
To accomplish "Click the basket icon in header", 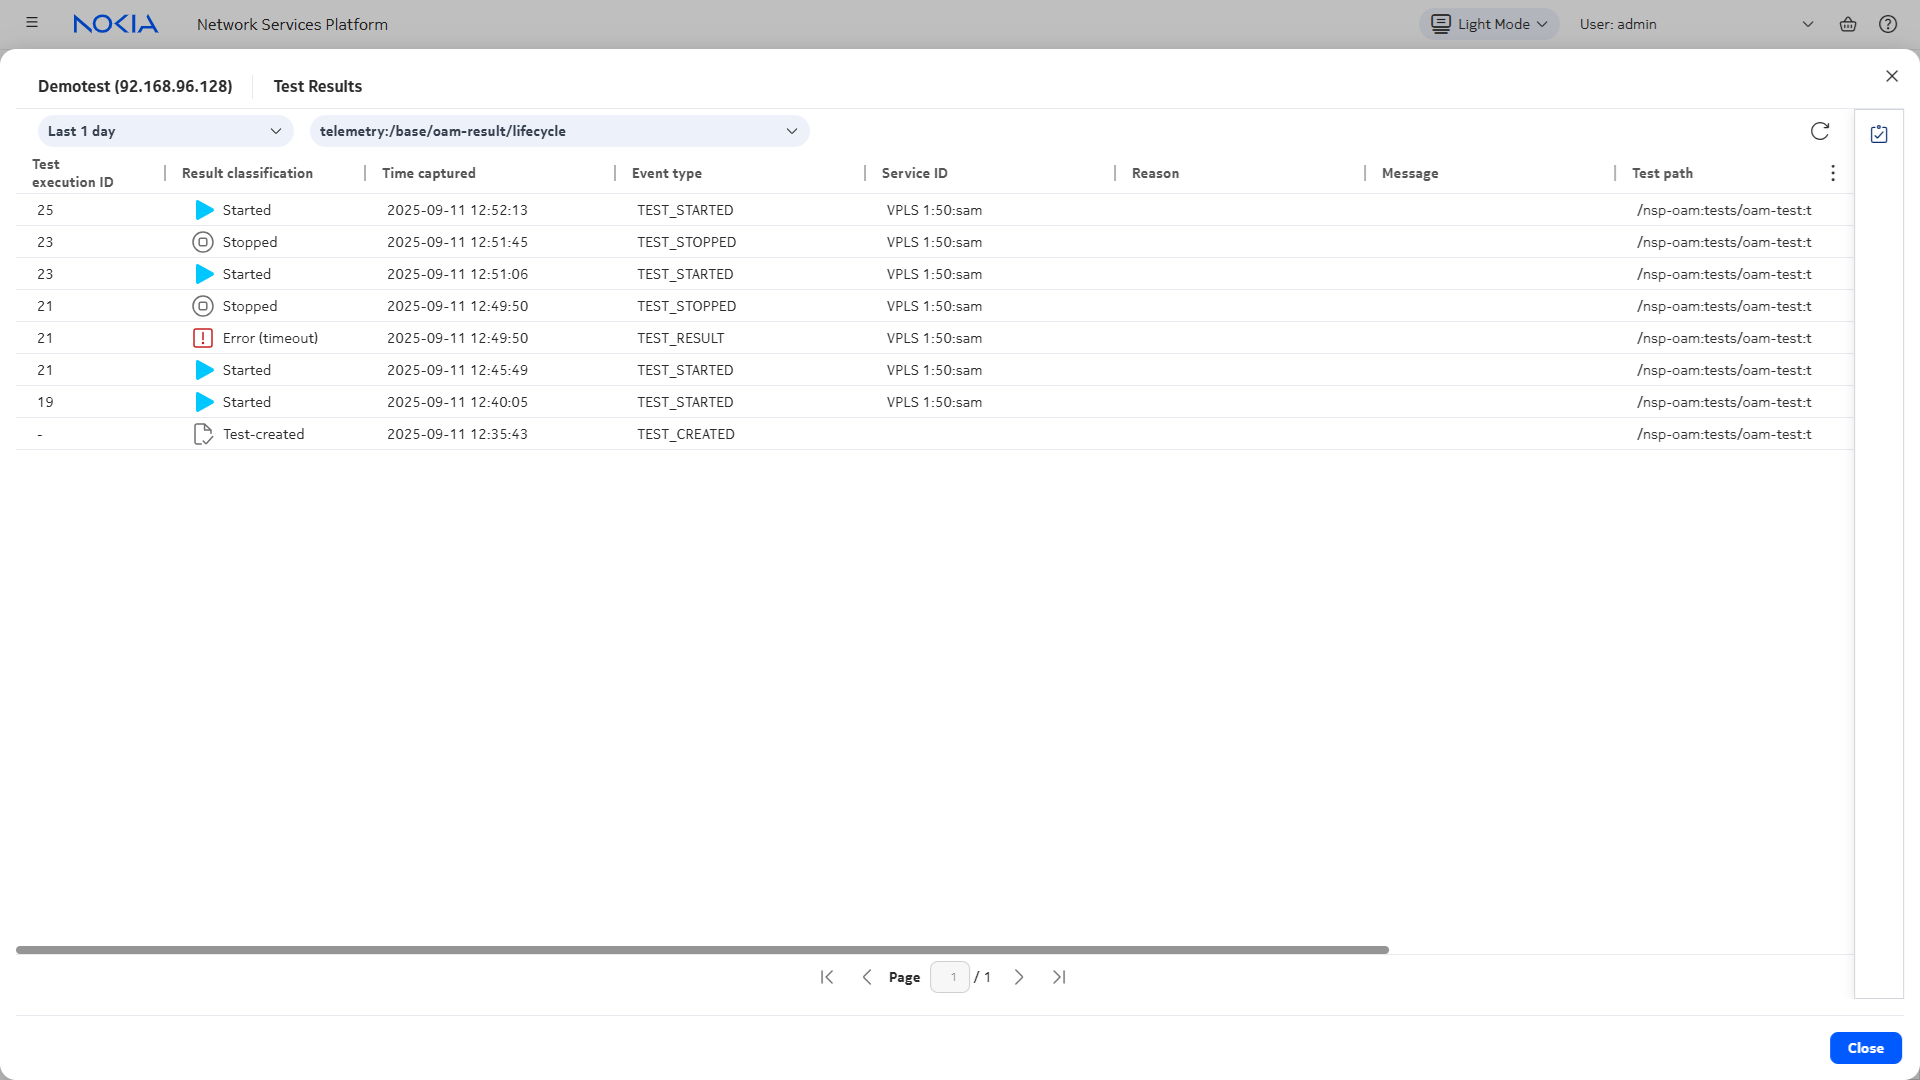I will (x=1847, y=24).
